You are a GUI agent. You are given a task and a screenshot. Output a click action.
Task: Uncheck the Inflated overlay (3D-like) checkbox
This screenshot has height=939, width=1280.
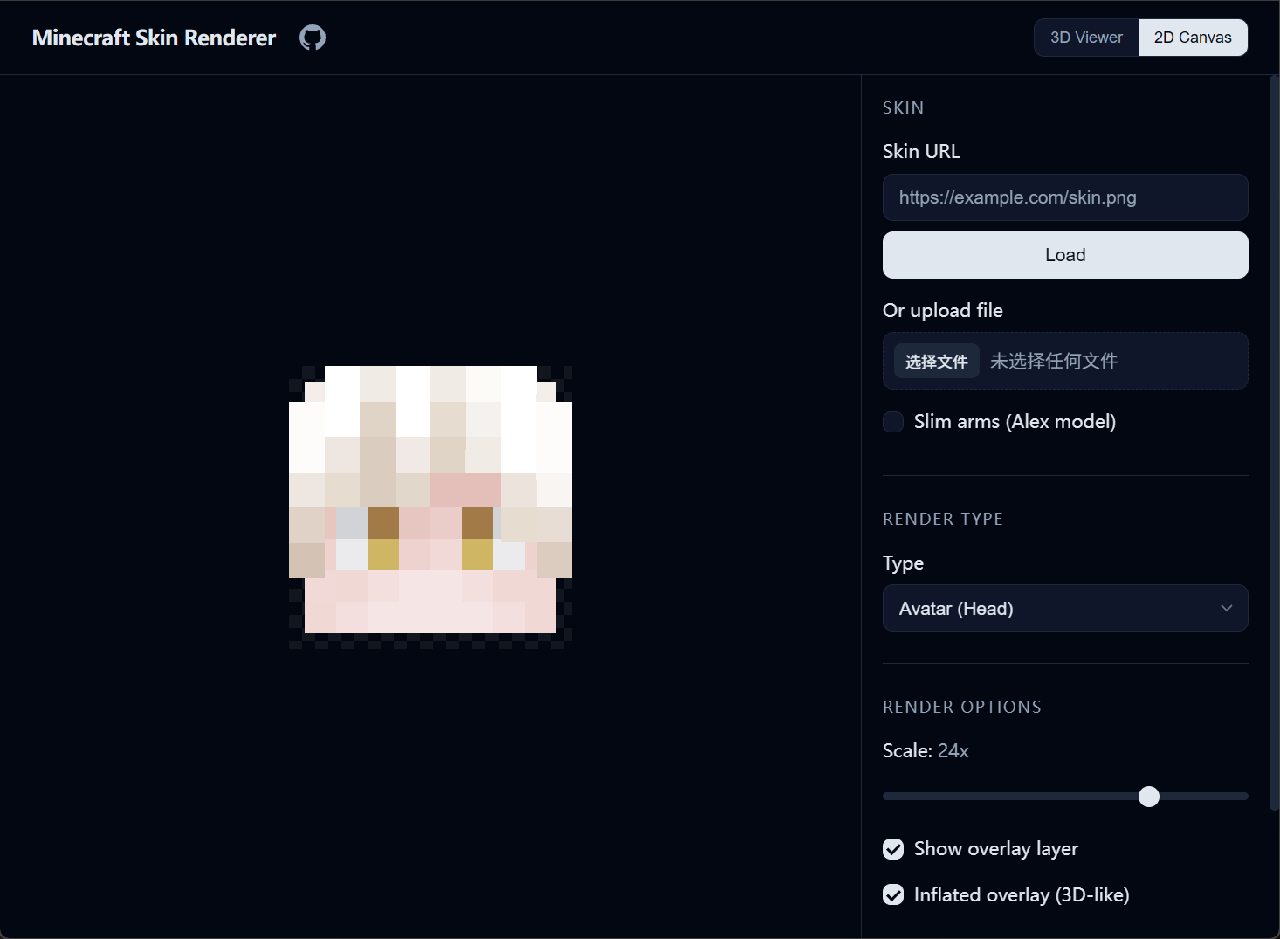point(893,895)
